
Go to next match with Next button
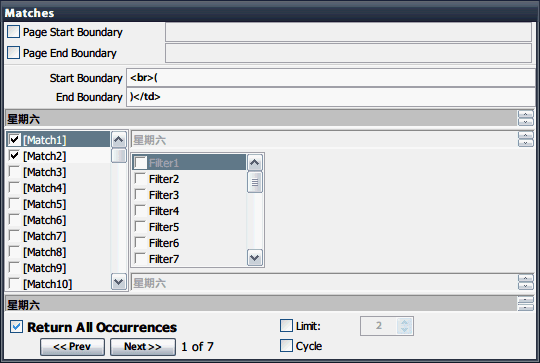[143, 346]
